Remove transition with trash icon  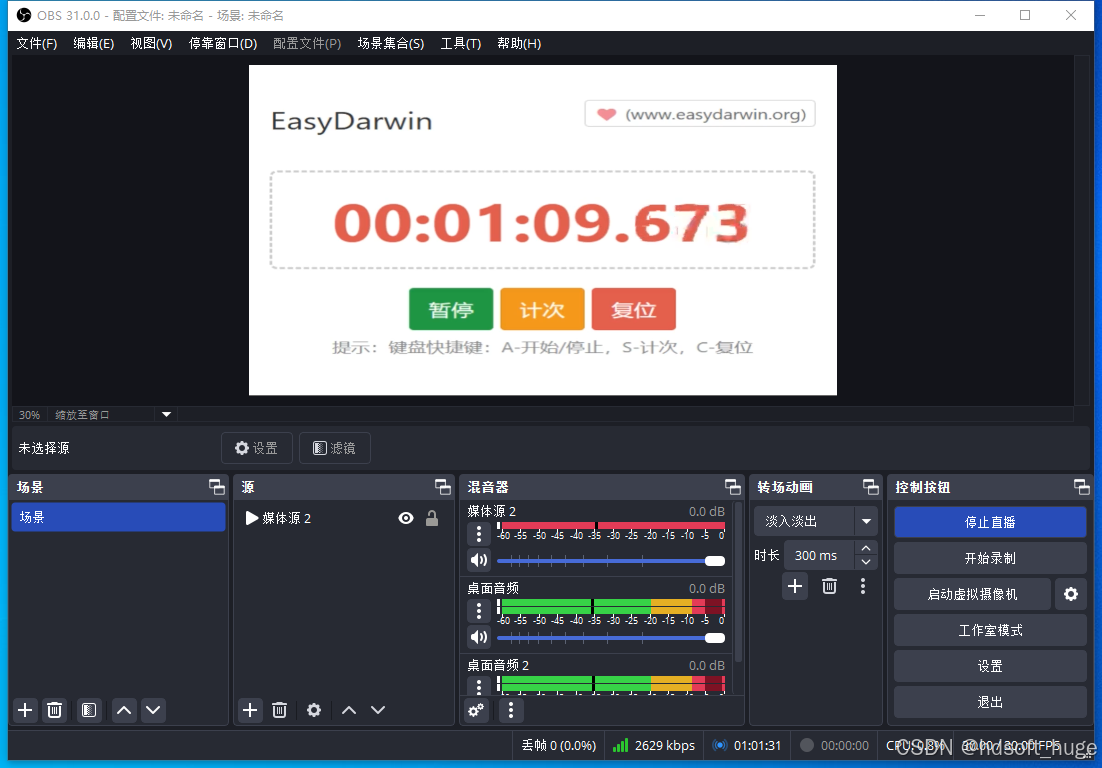pos(829,586)
